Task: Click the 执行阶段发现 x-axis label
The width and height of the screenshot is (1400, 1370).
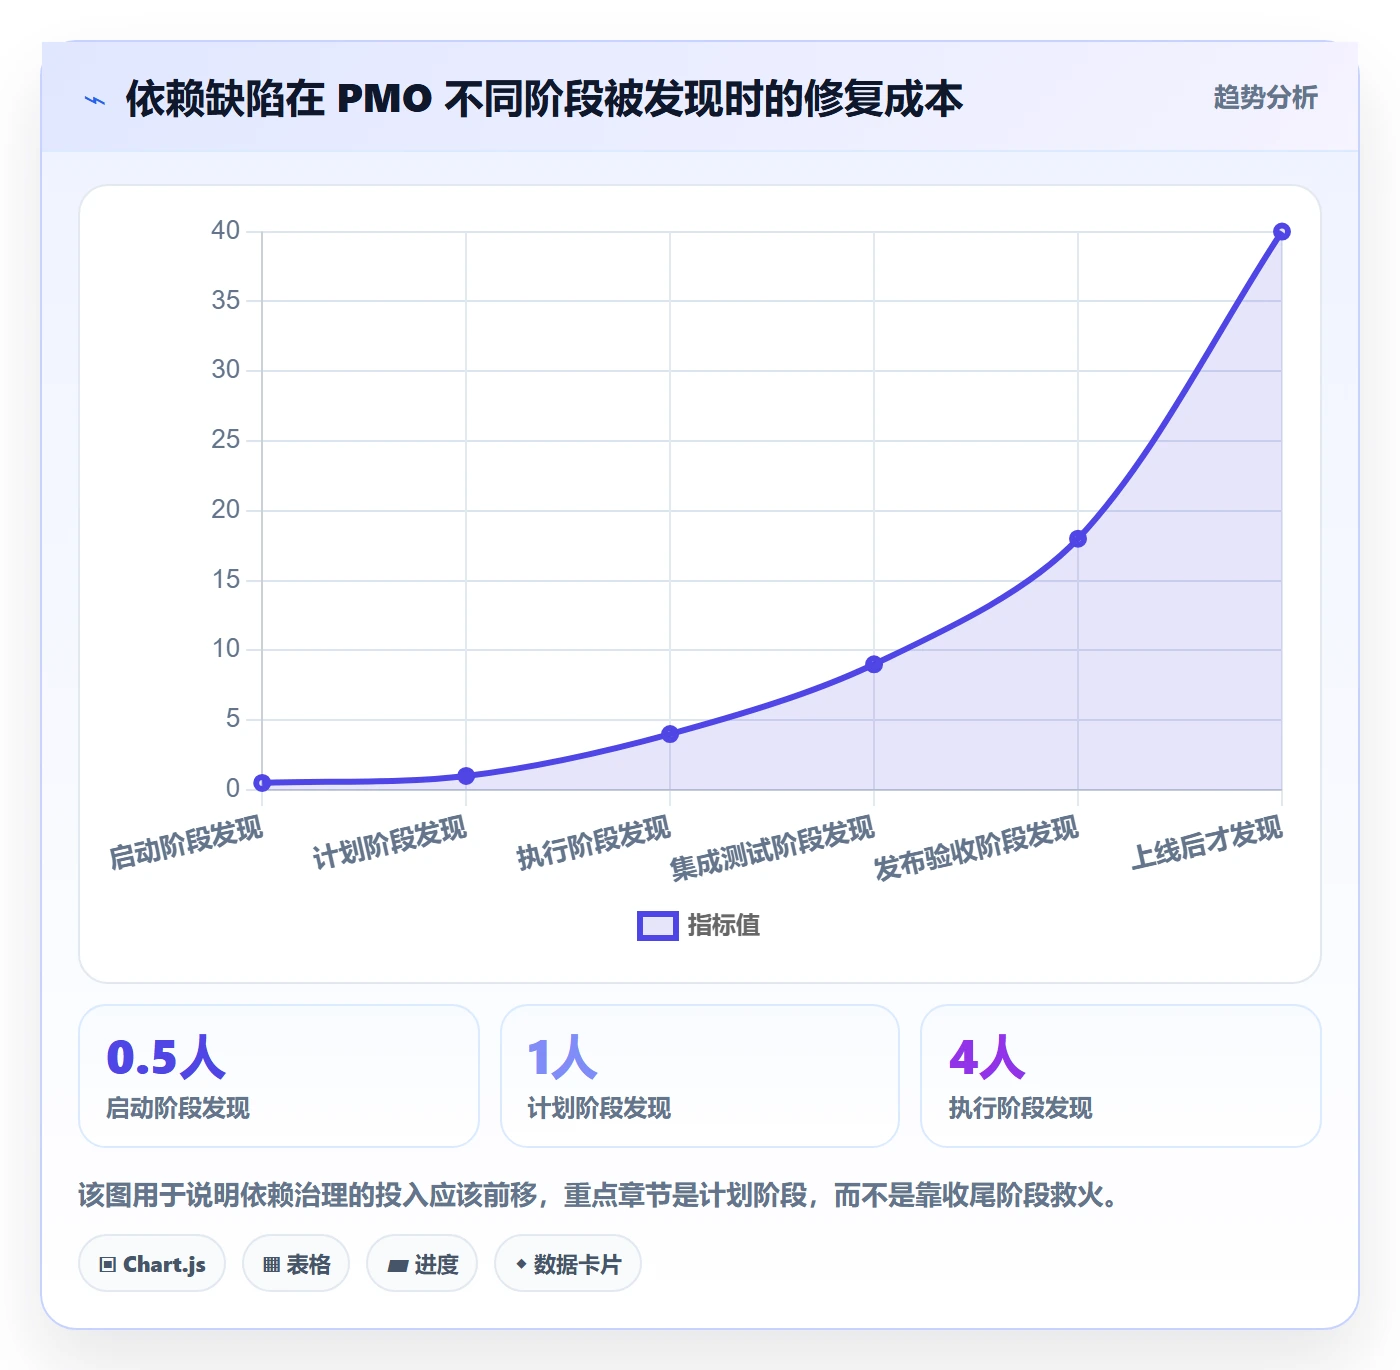Action: tap(594, 842)
